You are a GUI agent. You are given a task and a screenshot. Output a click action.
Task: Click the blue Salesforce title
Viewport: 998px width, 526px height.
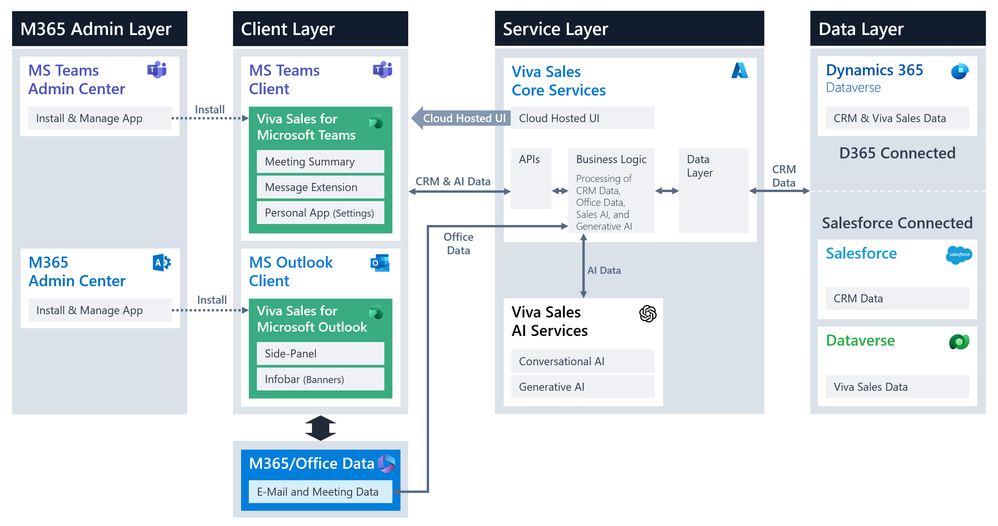coord(861,253)
